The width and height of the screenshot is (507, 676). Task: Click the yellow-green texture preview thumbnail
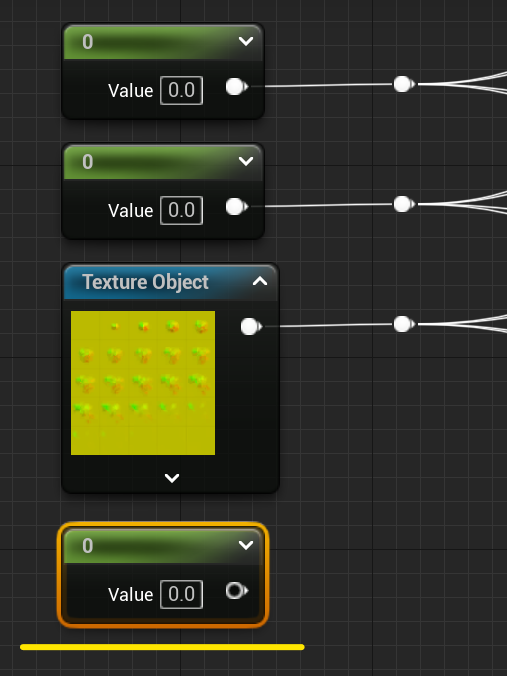coord(143,383)
